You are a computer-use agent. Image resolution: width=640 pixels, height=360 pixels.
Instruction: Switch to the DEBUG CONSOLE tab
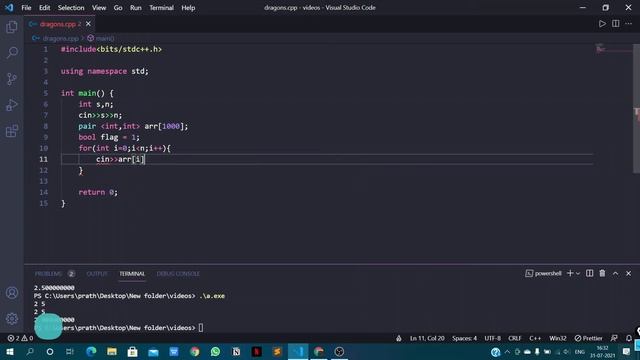point(178,274)
